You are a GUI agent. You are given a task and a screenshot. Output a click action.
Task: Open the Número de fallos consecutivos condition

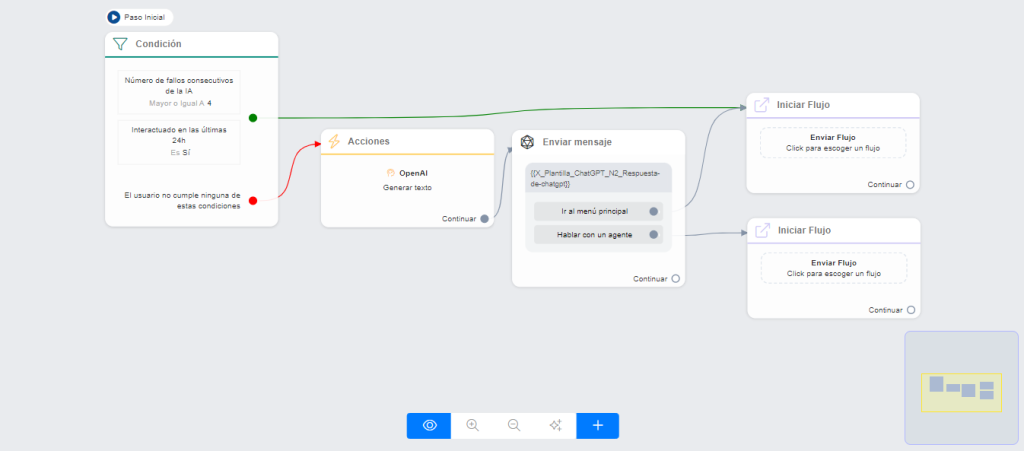179,91
